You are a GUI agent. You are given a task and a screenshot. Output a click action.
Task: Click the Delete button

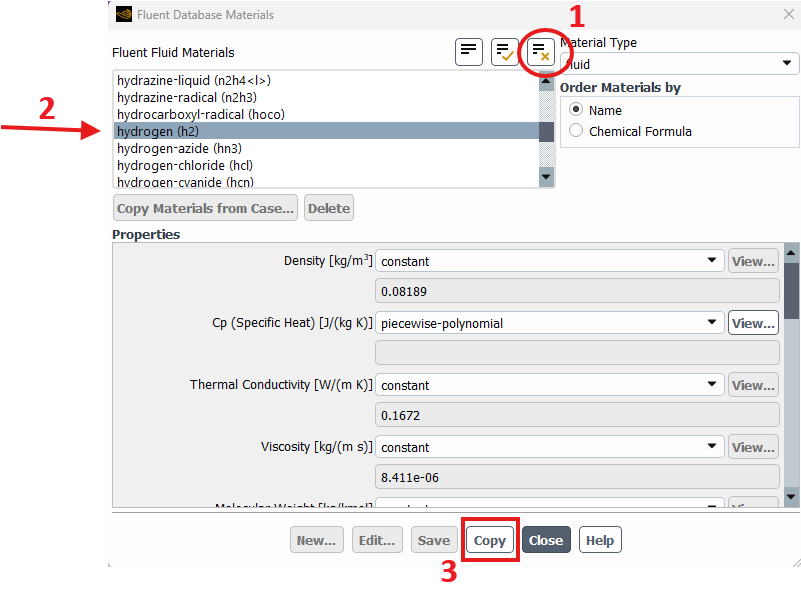tap(328, 208)
